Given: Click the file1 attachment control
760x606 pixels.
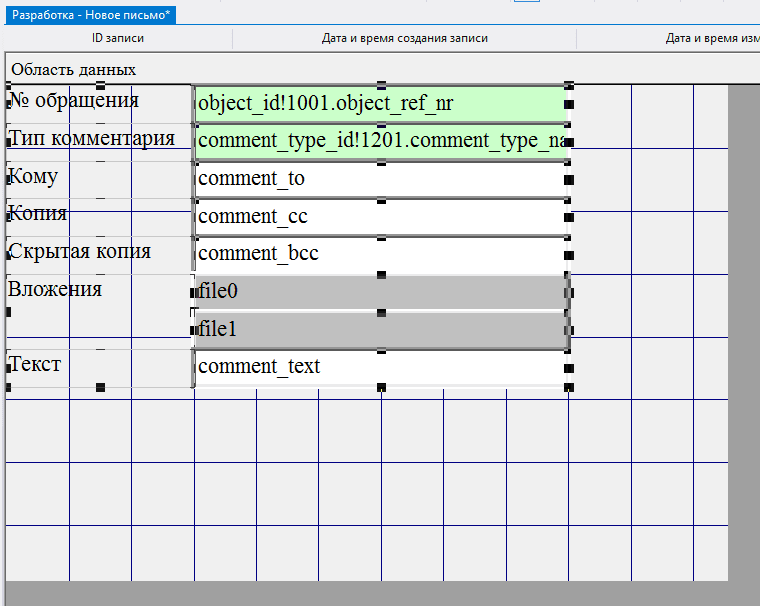Looking at the screenshot, I should pos(380,330).
